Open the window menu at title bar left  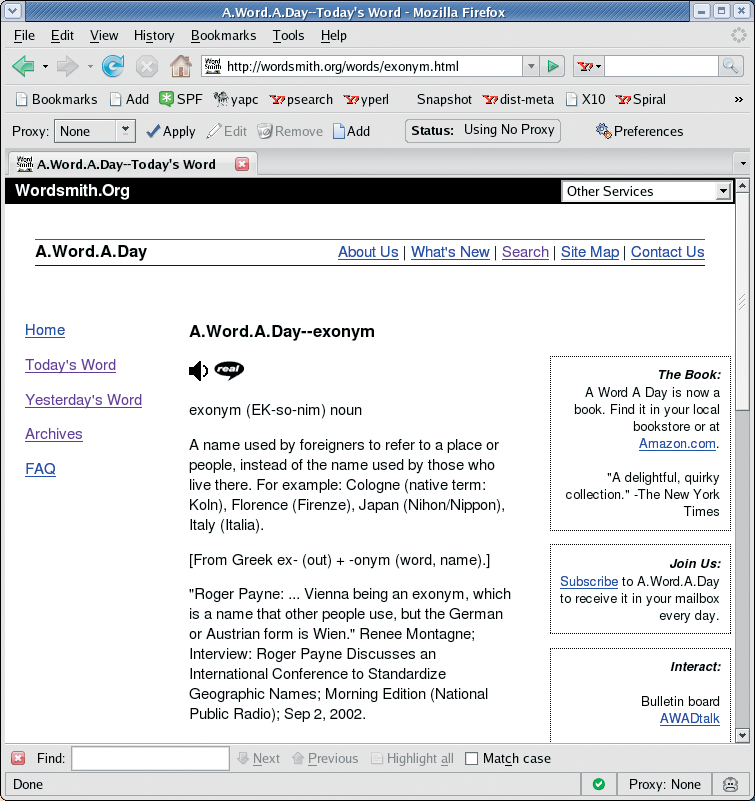click(x=12, y=11)
